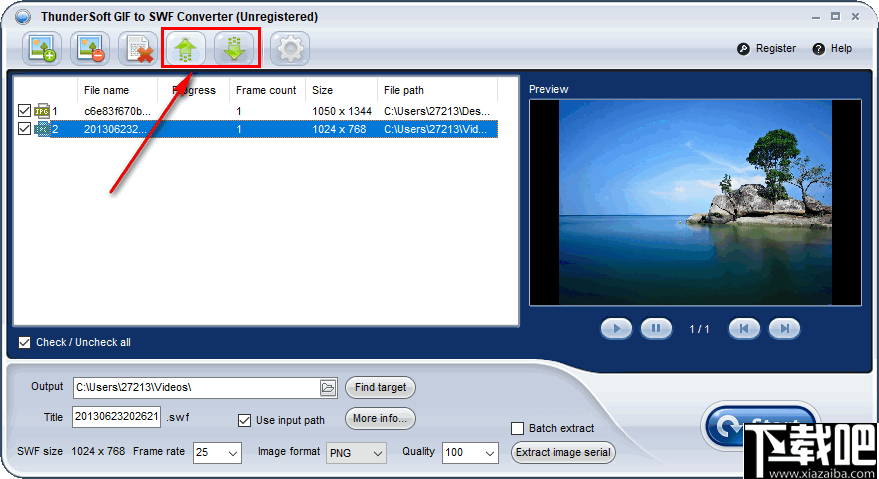
Task: Click the browse folder icon beside Output path
Action: (x=328, y=388)
